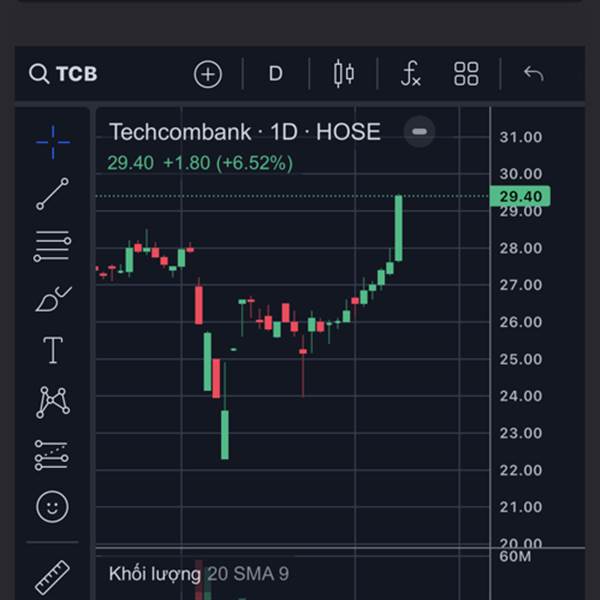The width and height of the screenshot is (600, 600).
Task: Open the fx indicators menu
Action: (411, 73)
